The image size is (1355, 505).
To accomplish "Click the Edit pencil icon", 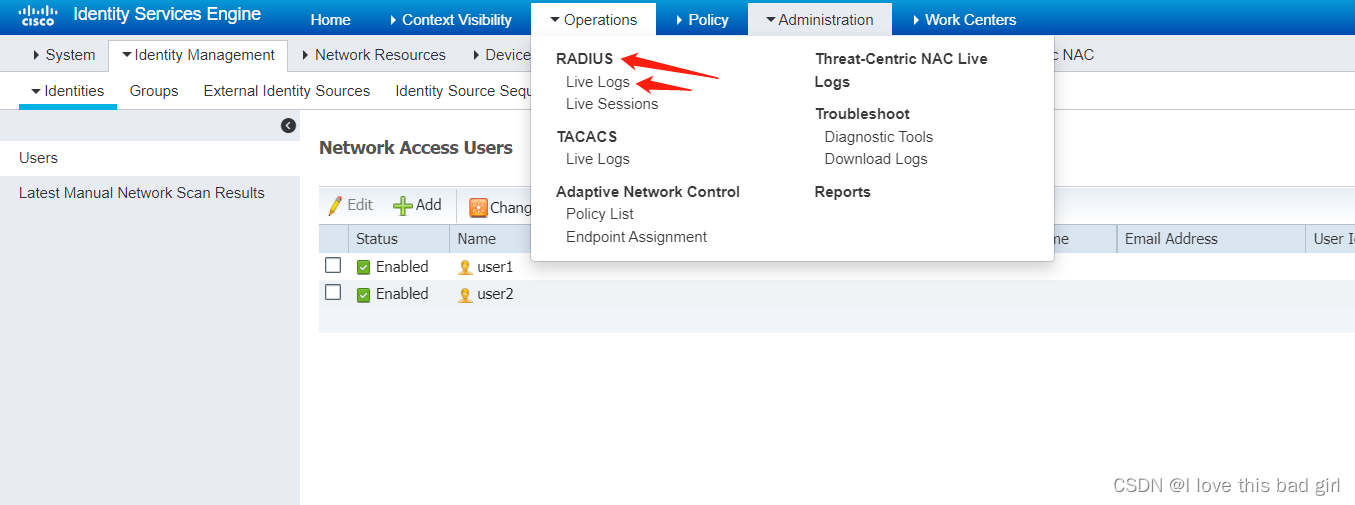I will 336,205.
